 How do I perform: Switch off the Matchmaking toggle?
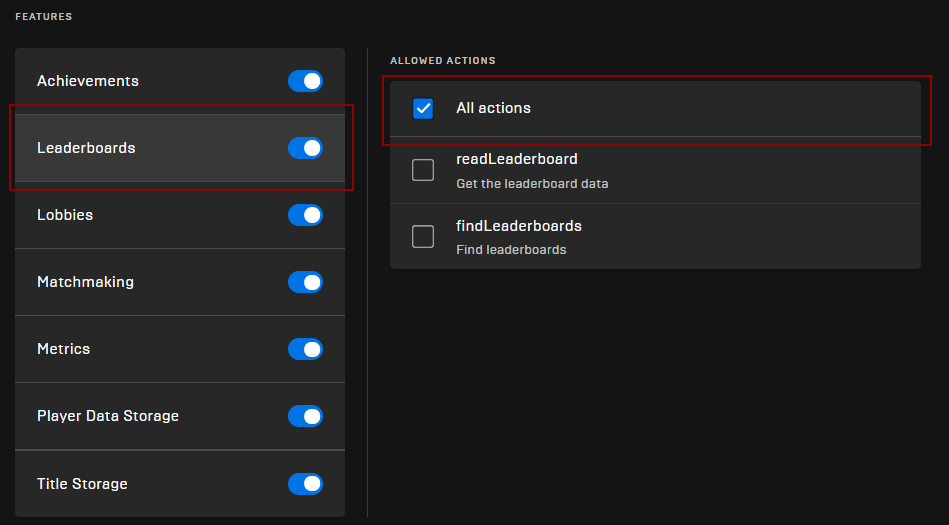click(305, 282)
